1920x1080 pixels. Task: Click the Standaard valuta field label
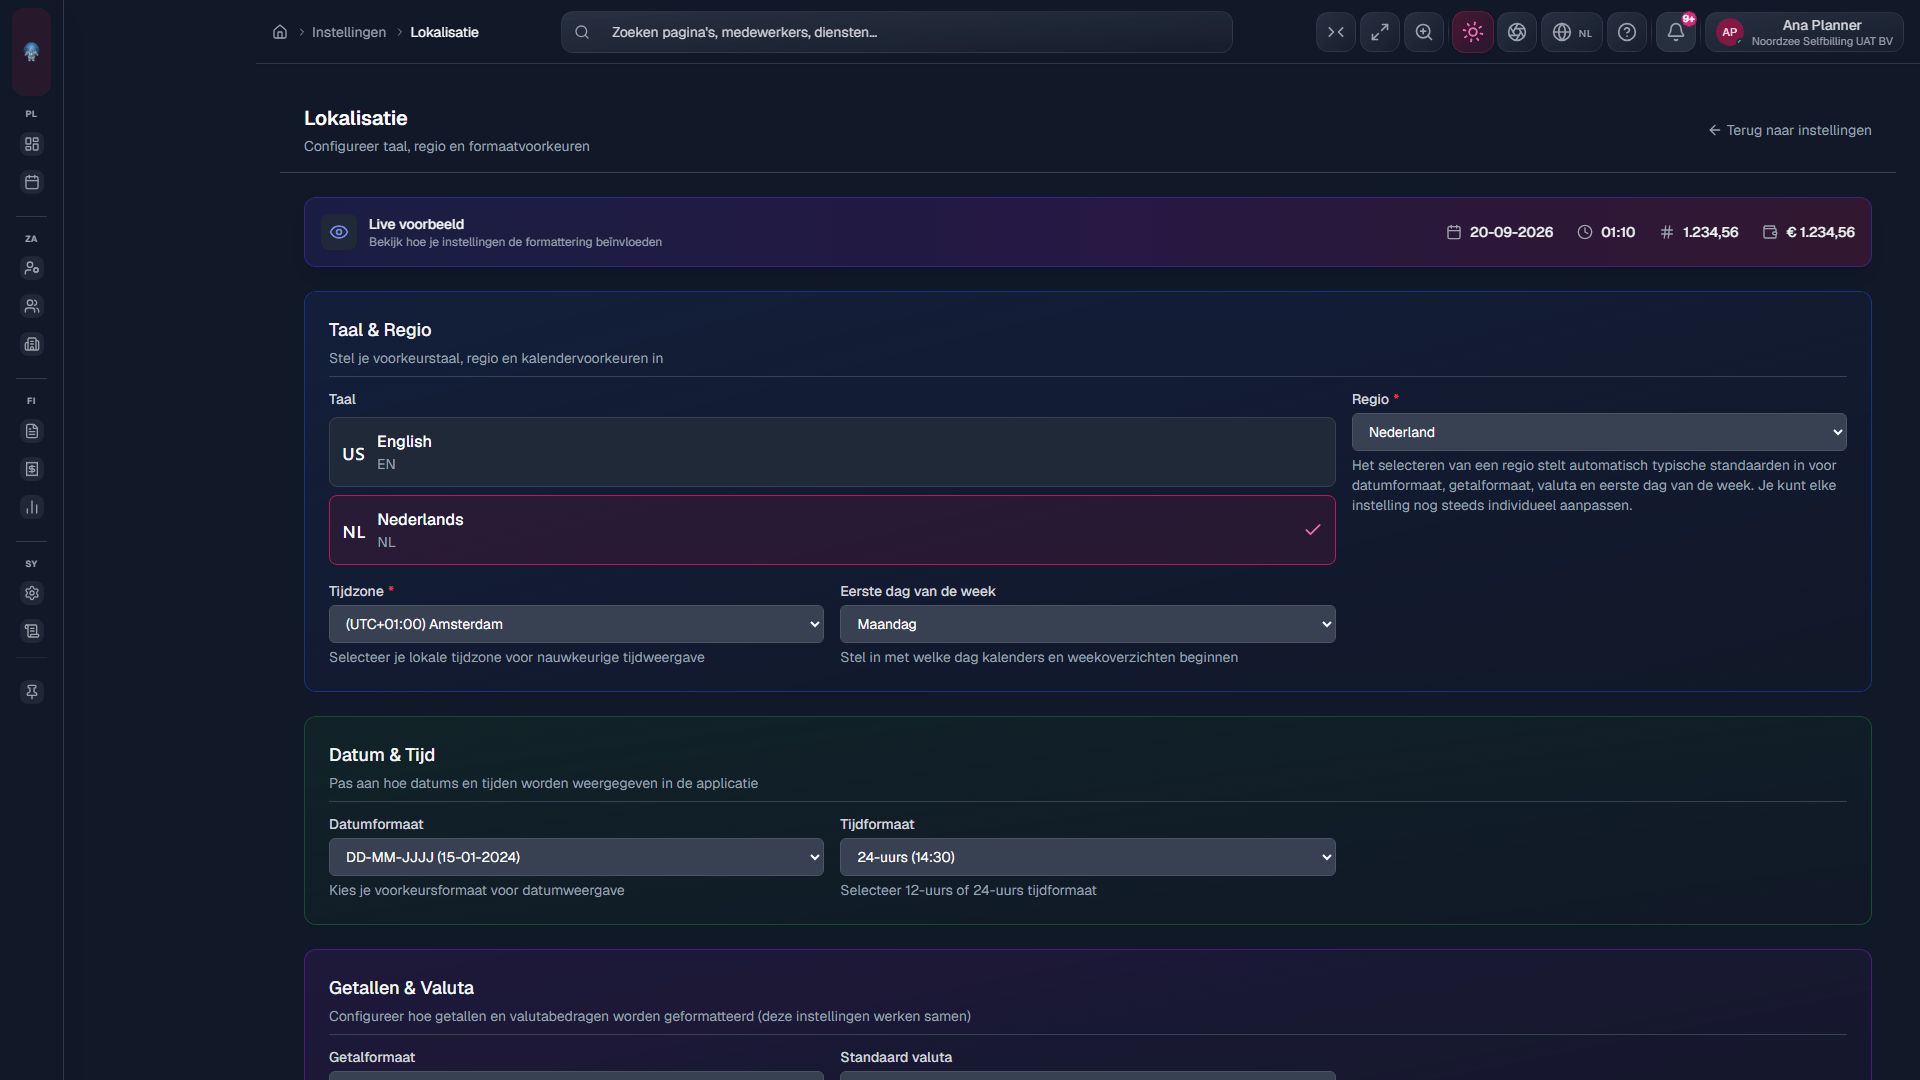[896, 1057]
